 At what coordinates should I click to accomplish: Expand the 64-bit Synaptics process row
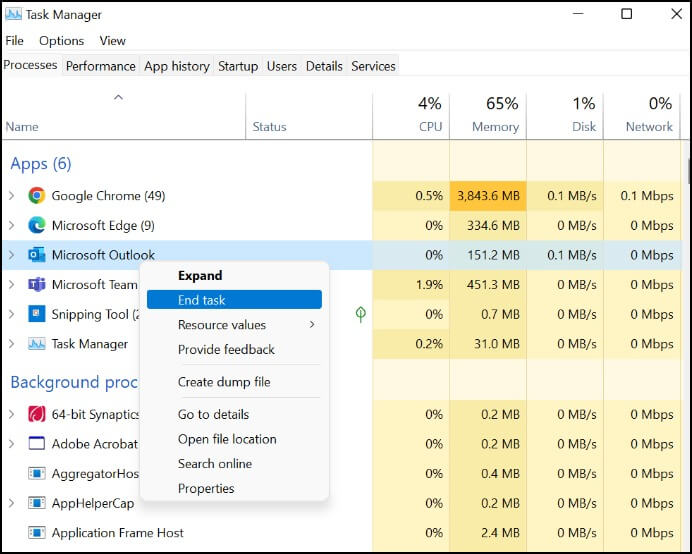(x=12, y=414)
